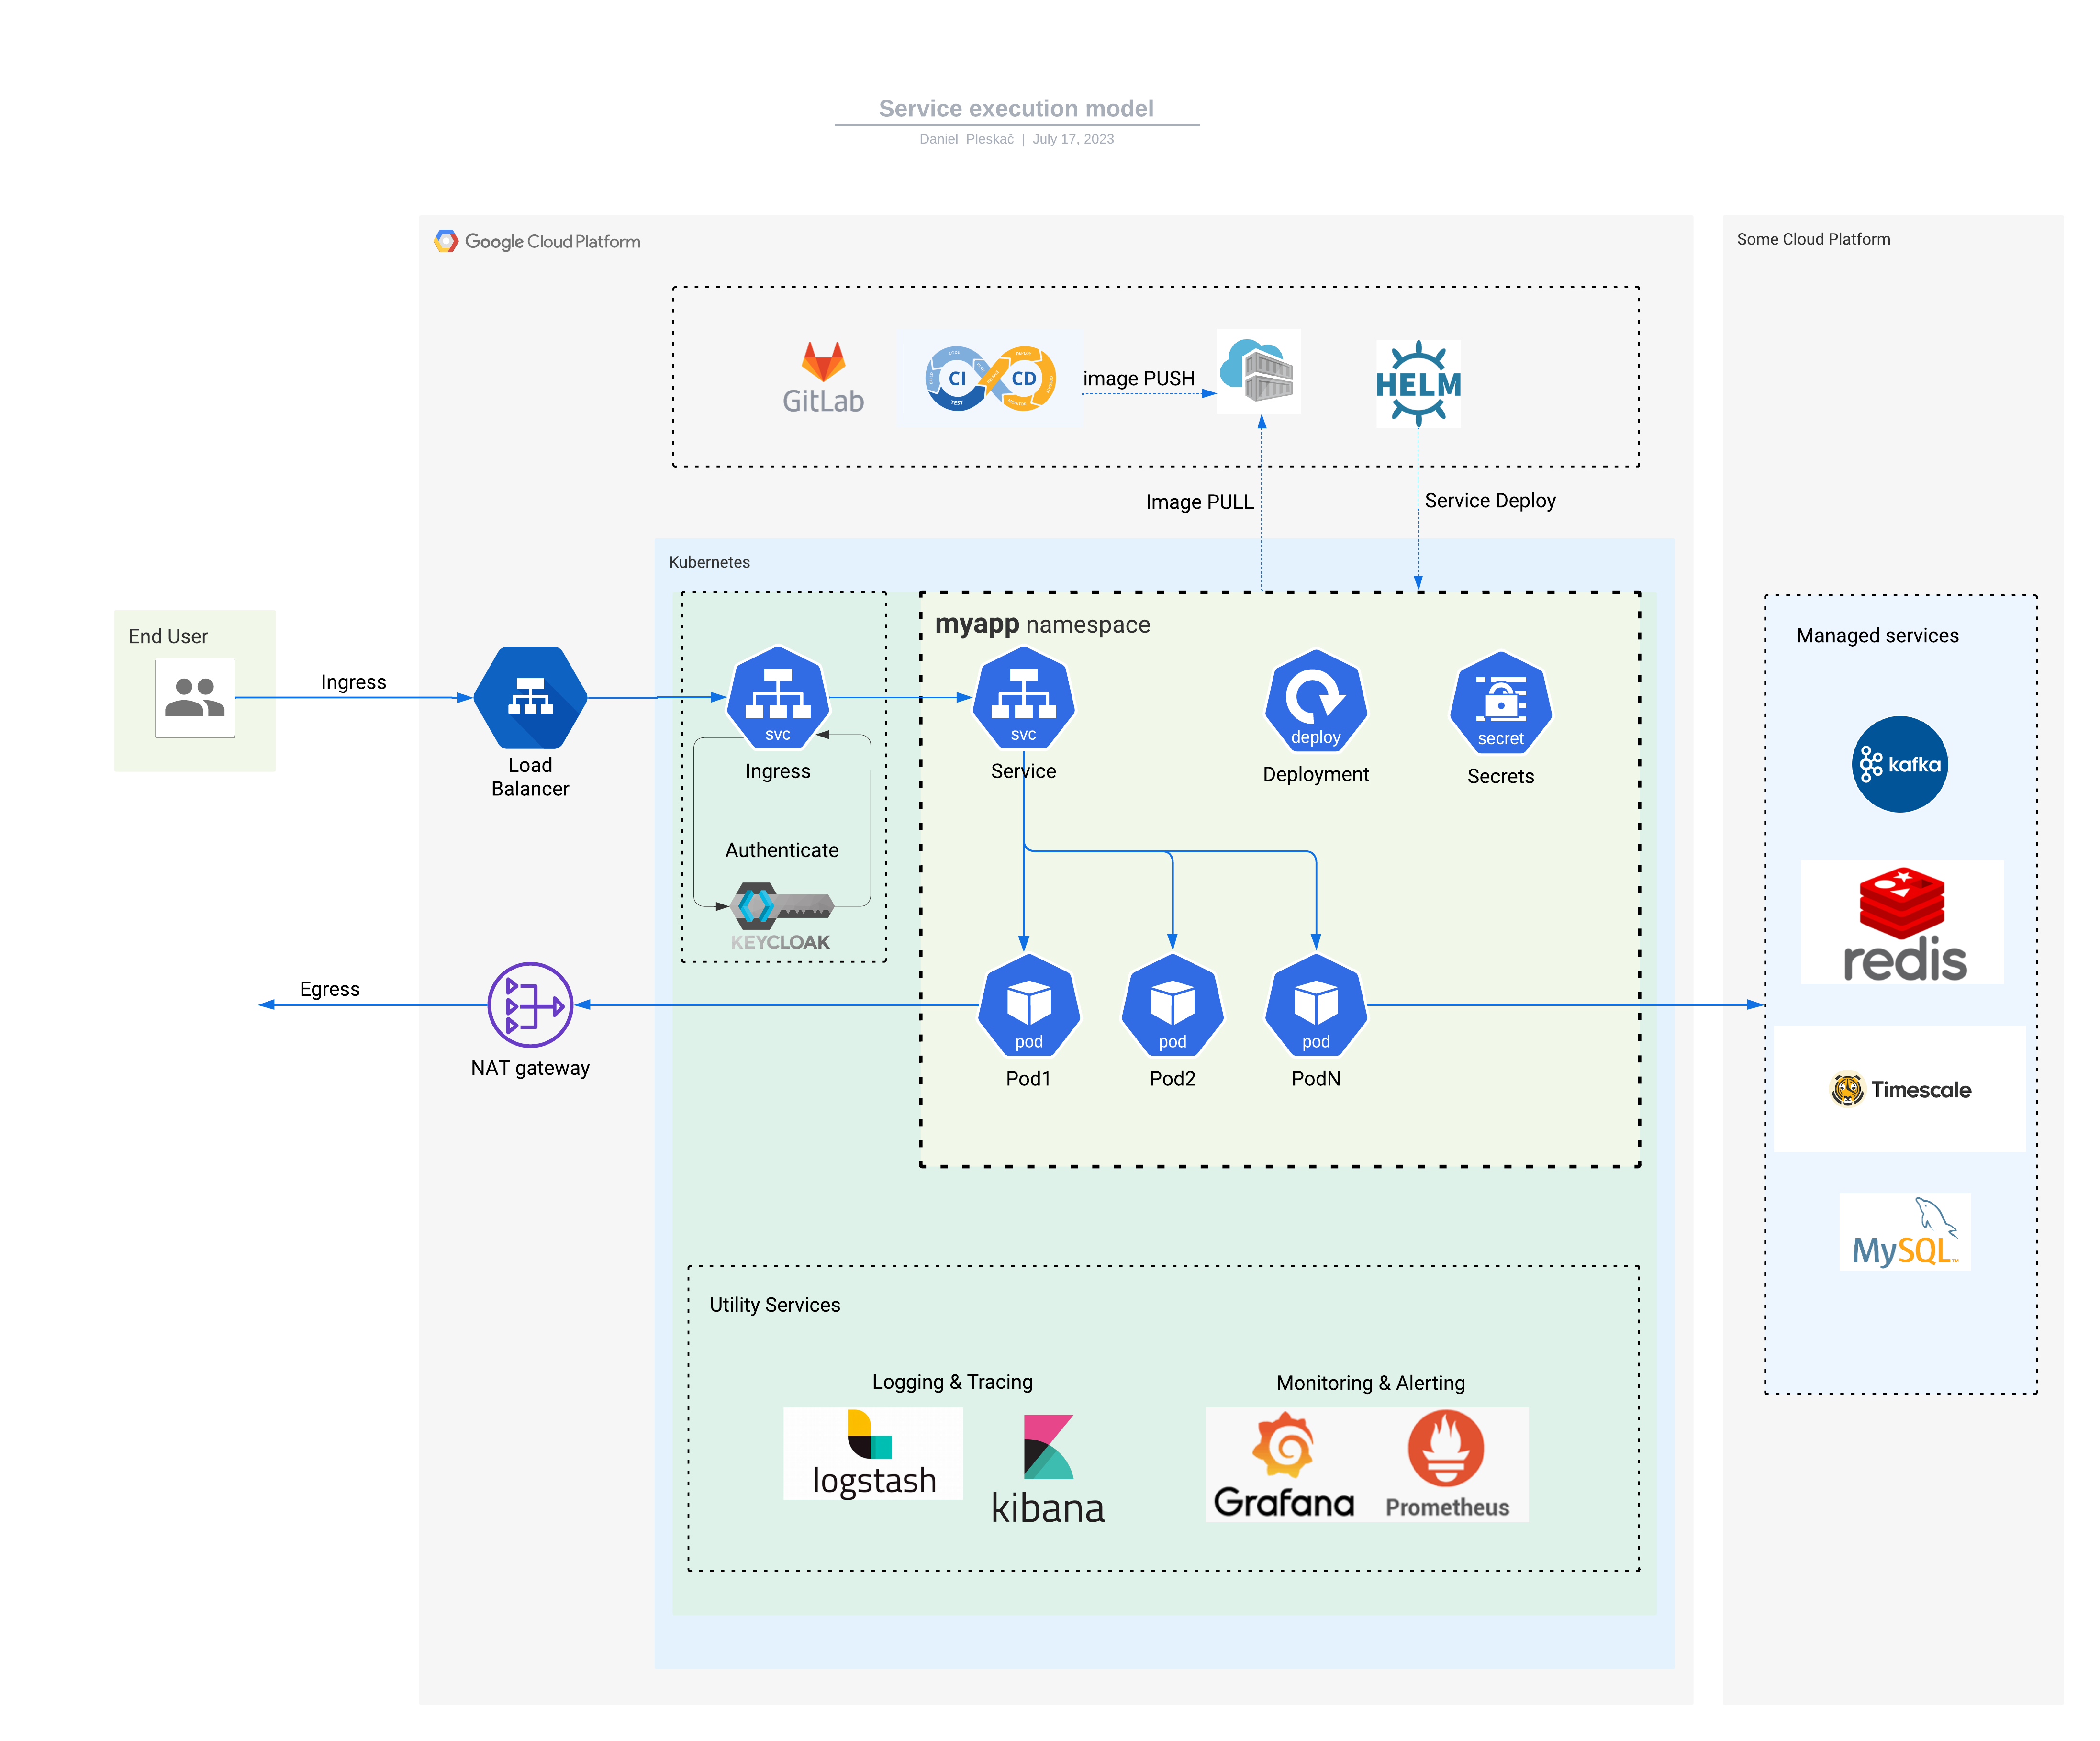Select the Deployment deploy icon

(1315, 700)
